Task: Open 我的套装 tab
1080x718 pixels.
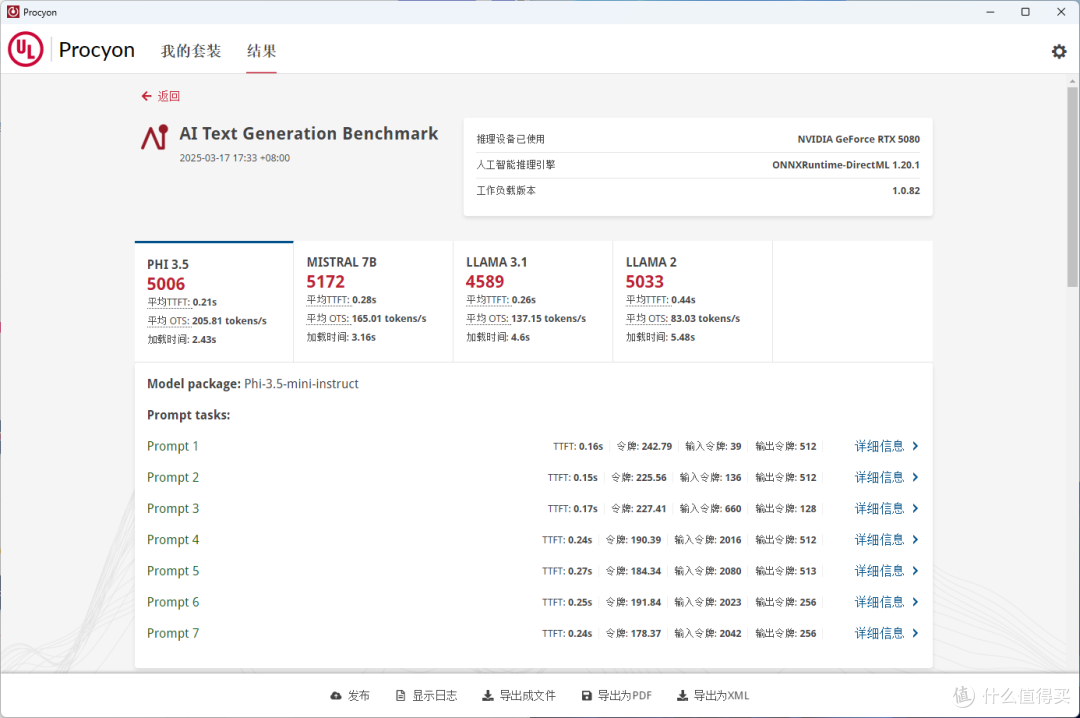Action: pos(191,51)
